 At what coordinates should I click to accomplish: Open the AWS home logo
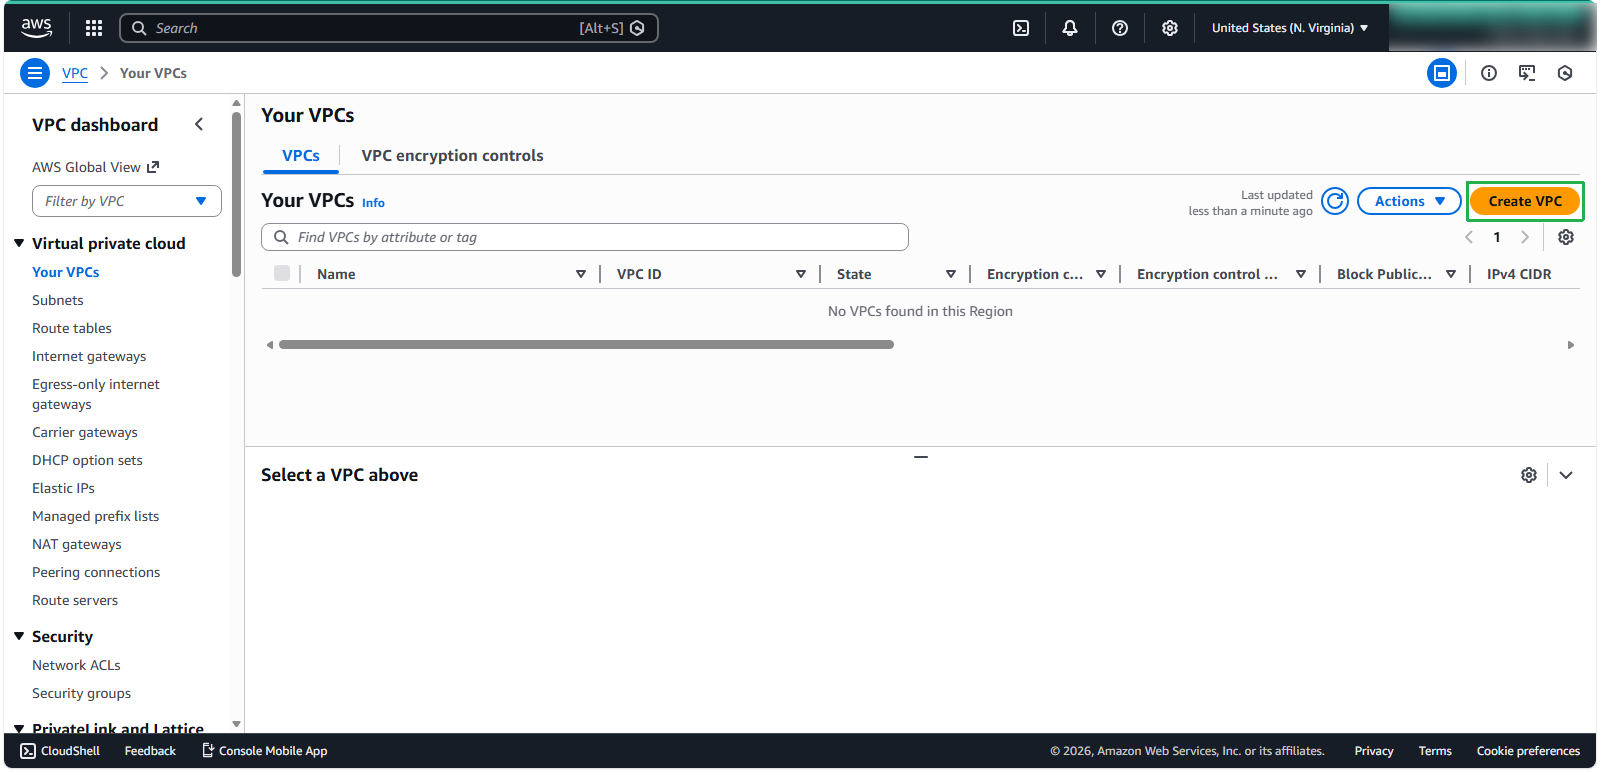(37, 28)
